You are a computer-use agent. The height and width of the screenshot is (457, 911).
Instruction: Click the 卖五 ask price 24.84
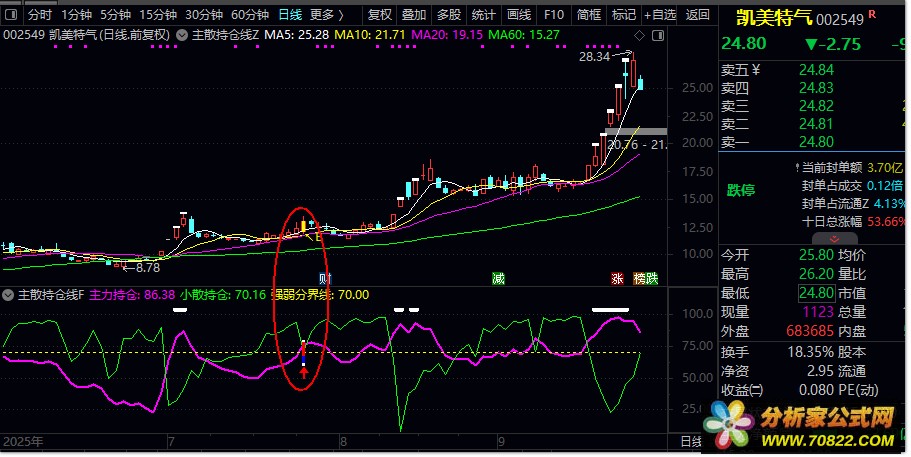click(816, 70)
